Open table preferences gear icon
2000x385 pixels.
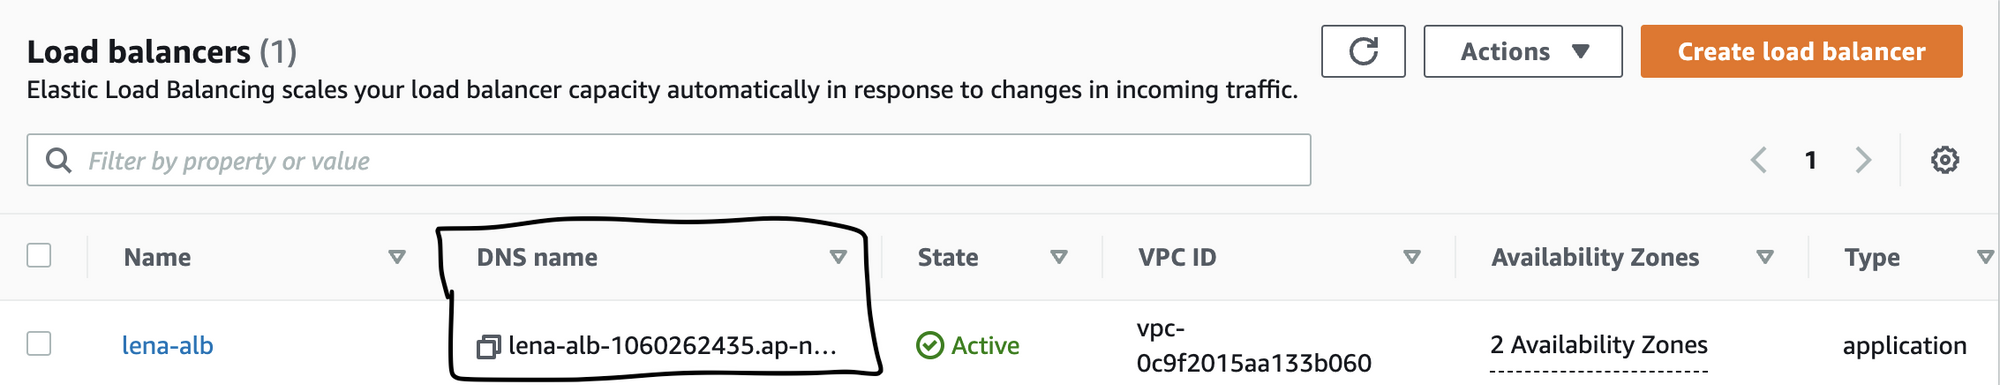(x=1944, y=160)
